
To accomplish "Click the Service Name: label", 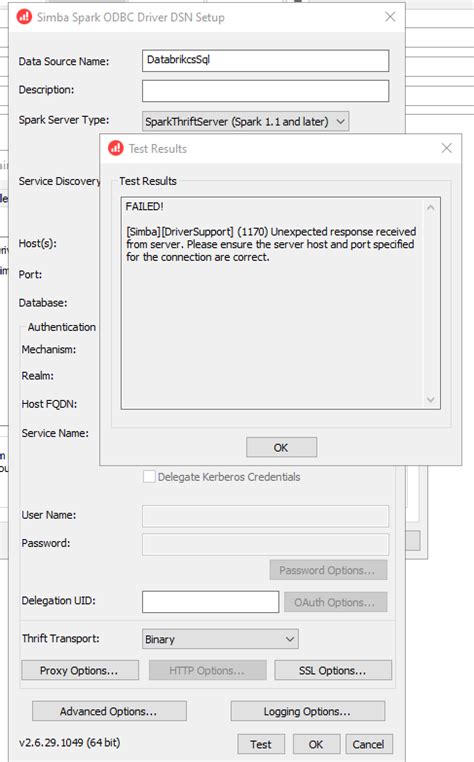I will pos(55,433).
